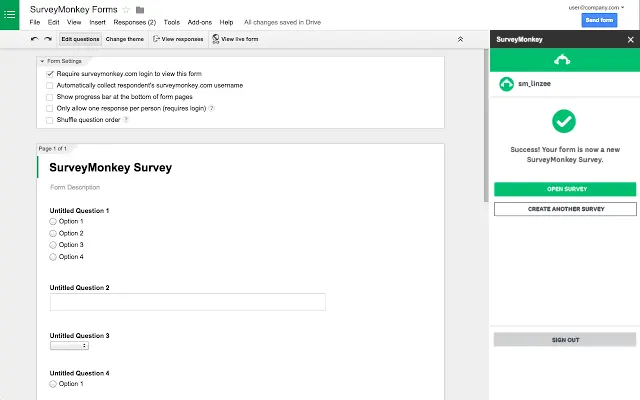Collapse toolbar with double-chevron icon
This screenshot has width=640, height=400.
460,39
